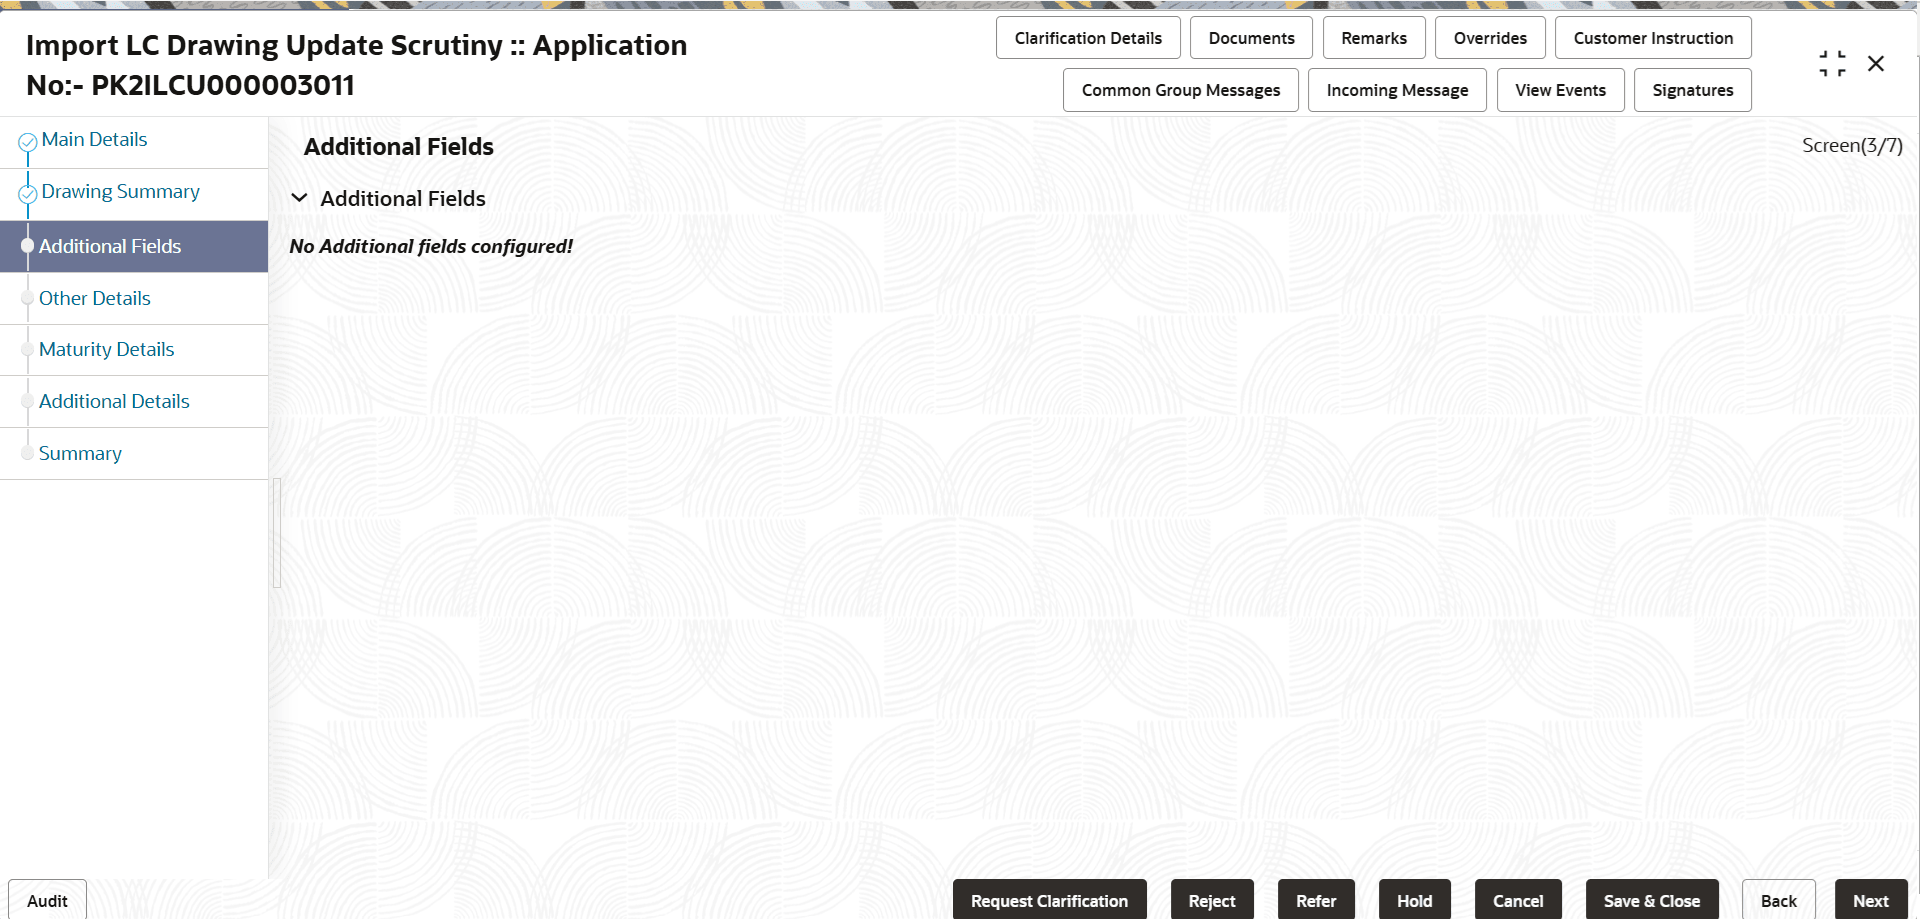Click Save & Close
This screenshot has height=919, width=1920.
[x=1652, y=900]
